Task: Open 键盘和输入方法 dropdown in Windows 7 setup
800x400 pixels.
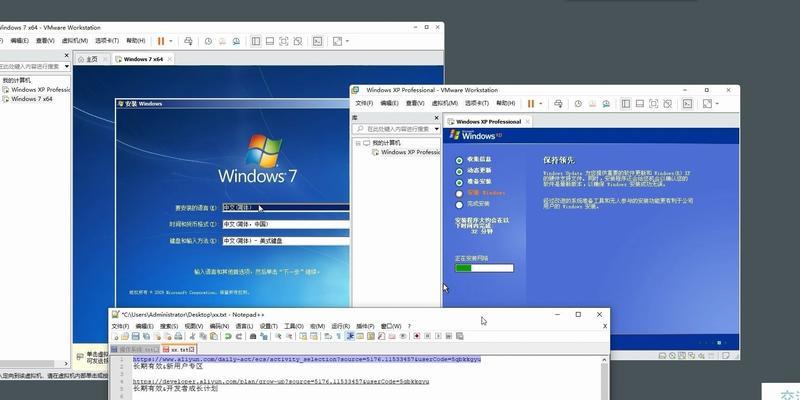Action: [x=286, y=240]
